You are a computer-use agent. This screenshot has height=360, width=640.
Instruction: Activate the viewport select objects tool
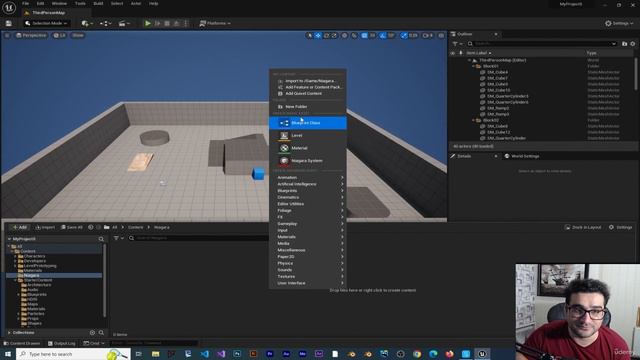point(309,36)
